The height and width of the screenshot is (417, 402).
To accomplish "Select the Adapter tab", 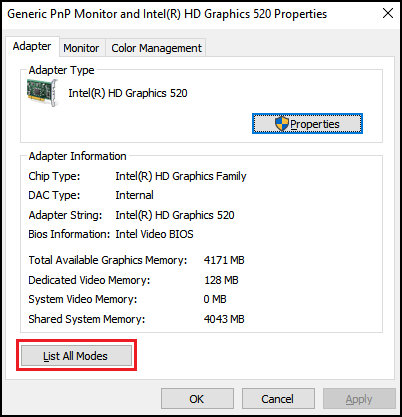I will pos(32,46).
